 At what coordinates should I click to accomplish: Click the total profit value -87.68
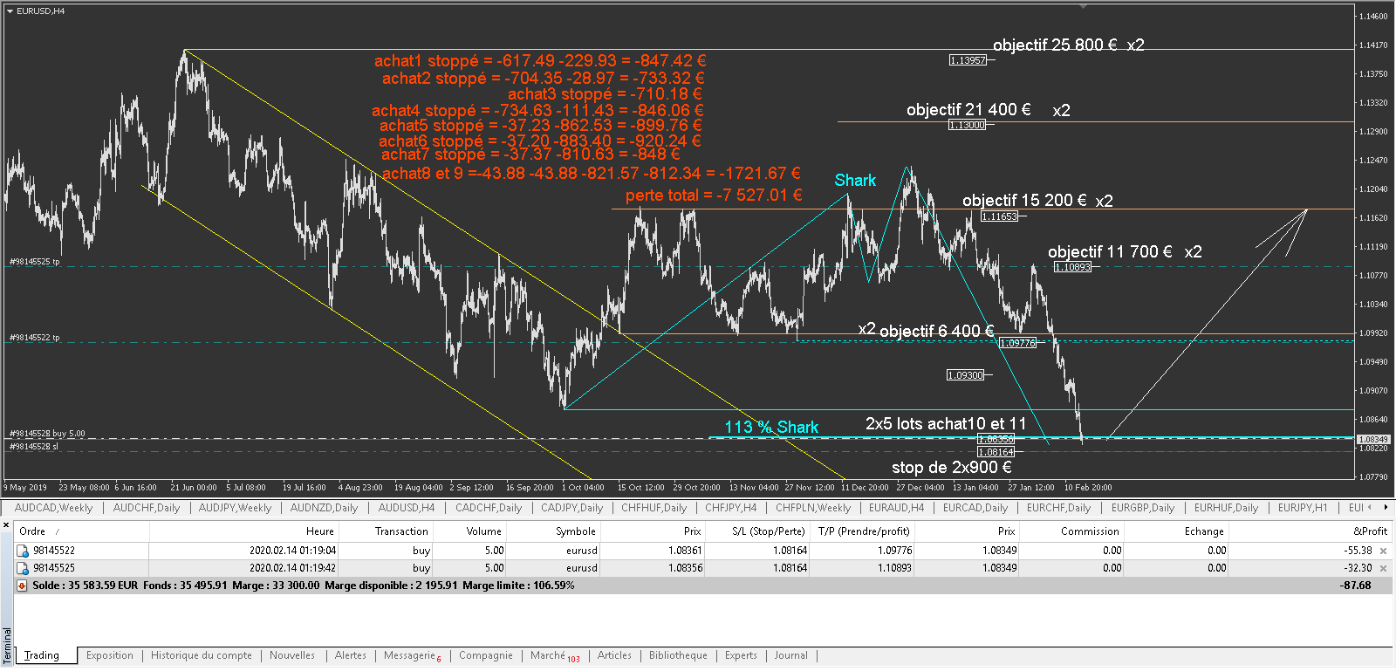pos(1357,585)
